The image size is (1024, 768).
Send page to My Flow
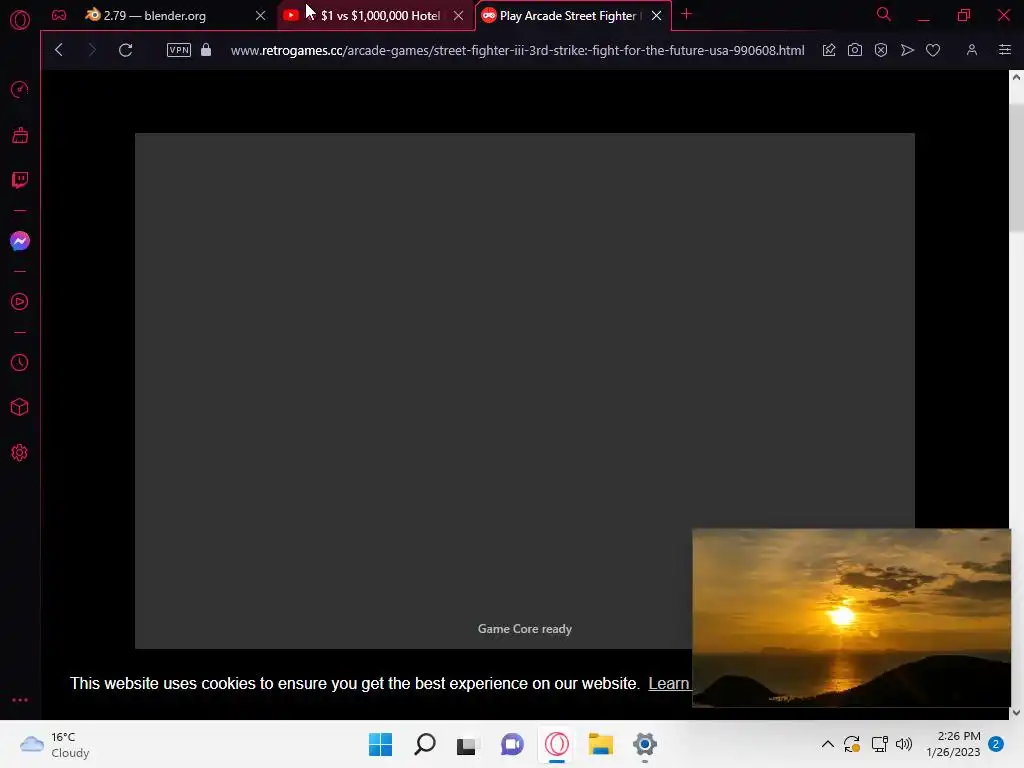[x=907, y=50]
